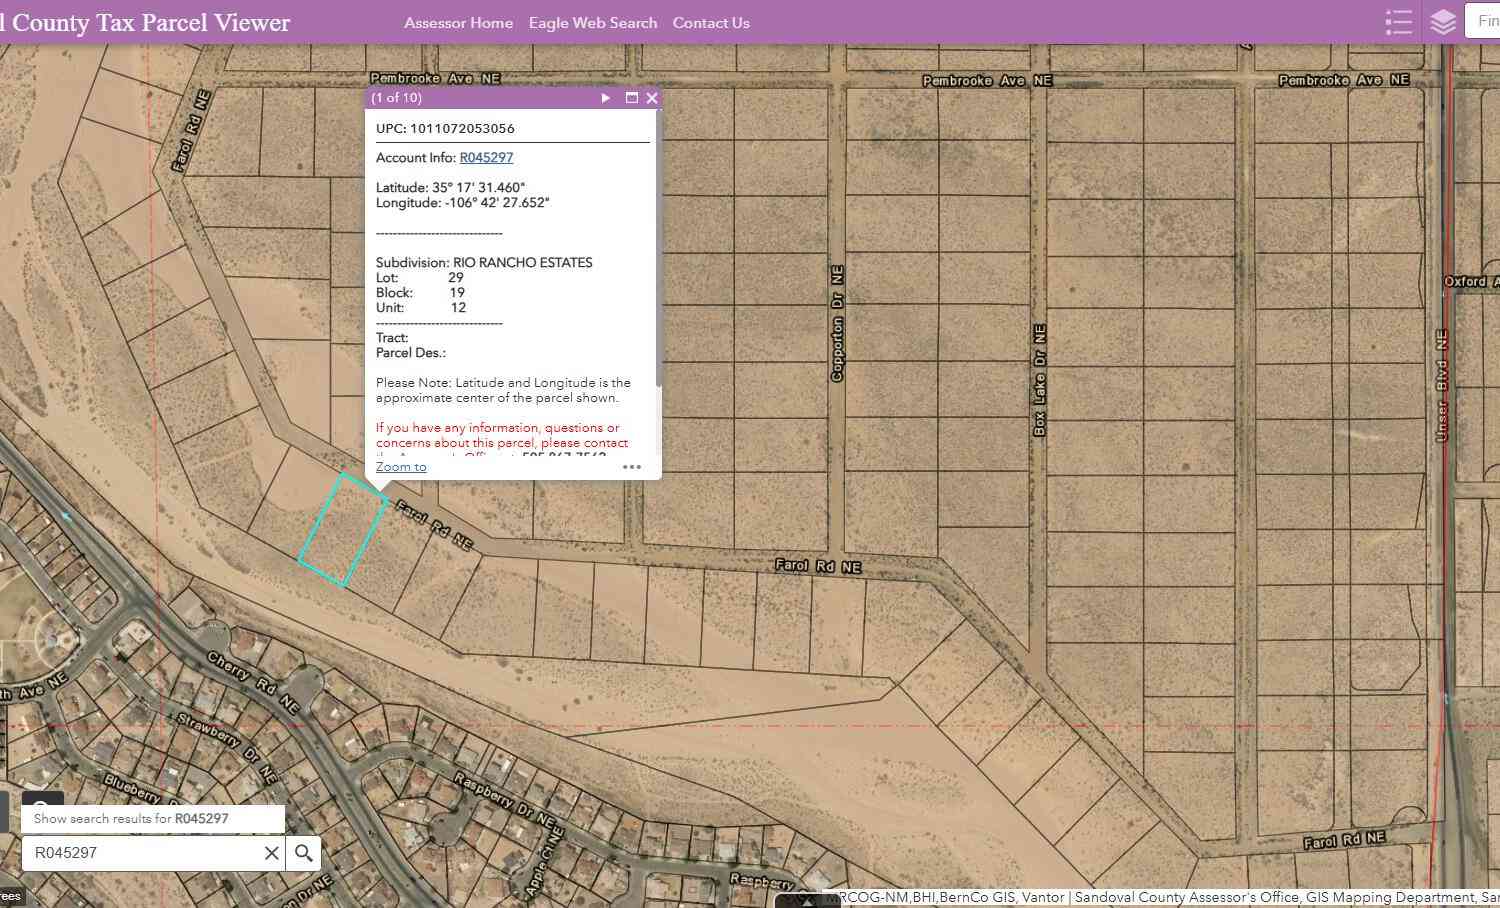Click the Longitude: -106° 42' 27.652" text
The height and width of the screenshot is (908, 1500).
(463, 202)
